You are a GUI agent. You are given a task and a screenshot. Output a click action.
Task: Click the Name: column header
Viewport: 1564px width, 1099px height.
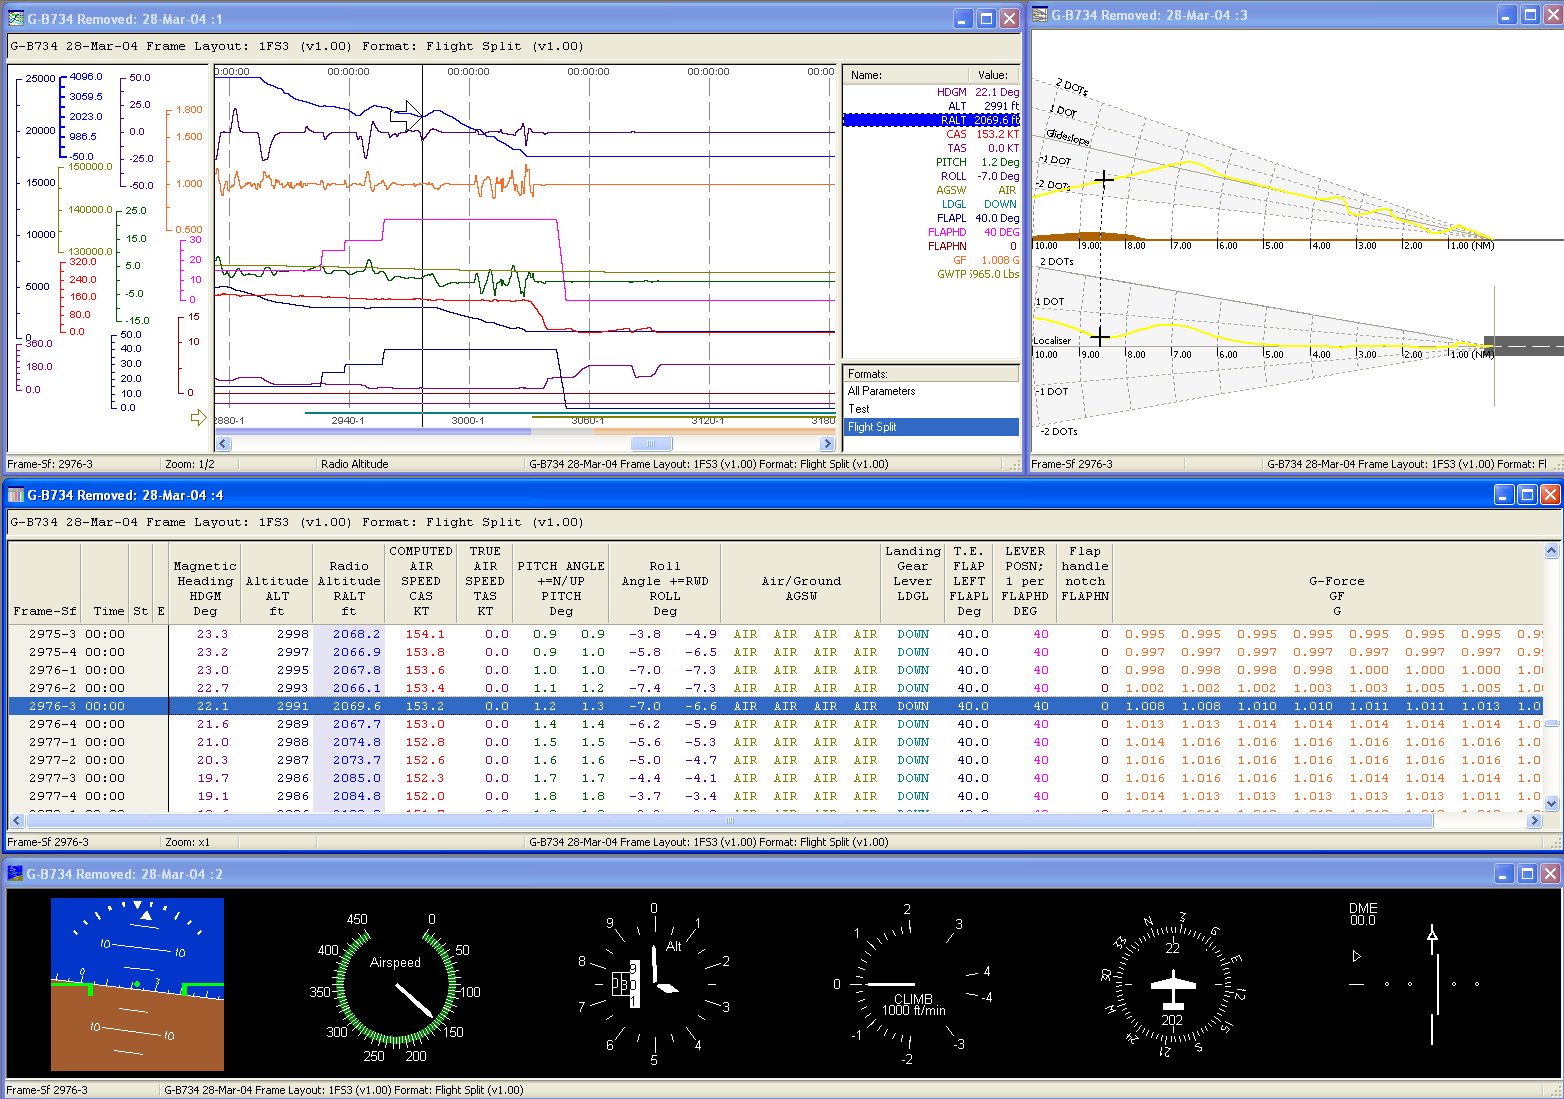coord(905,75)
